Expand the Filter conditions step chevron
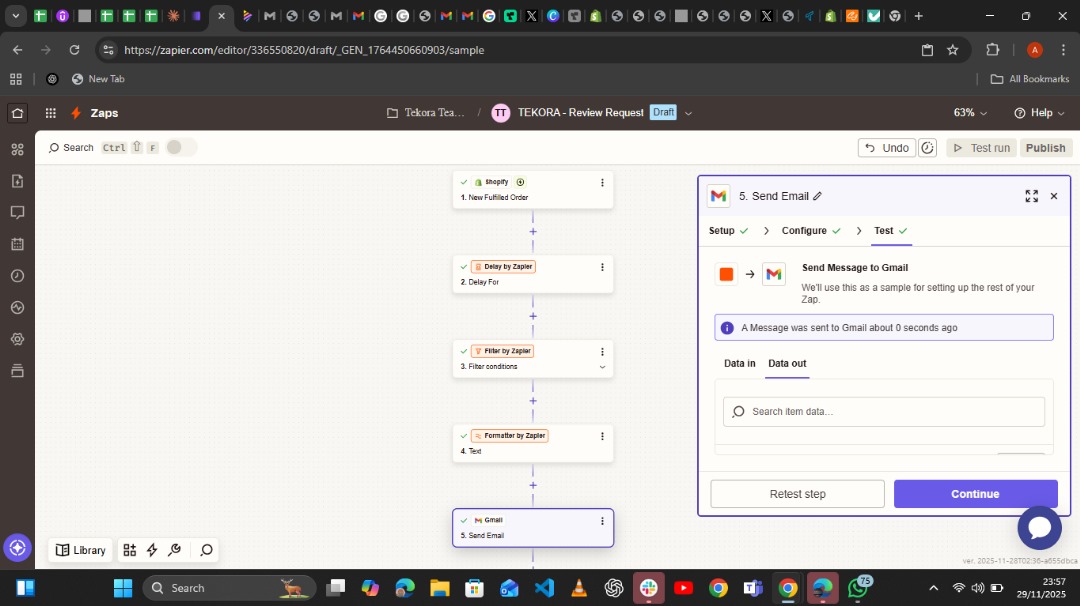1080x606 pixels. click(x=602, y=367)
